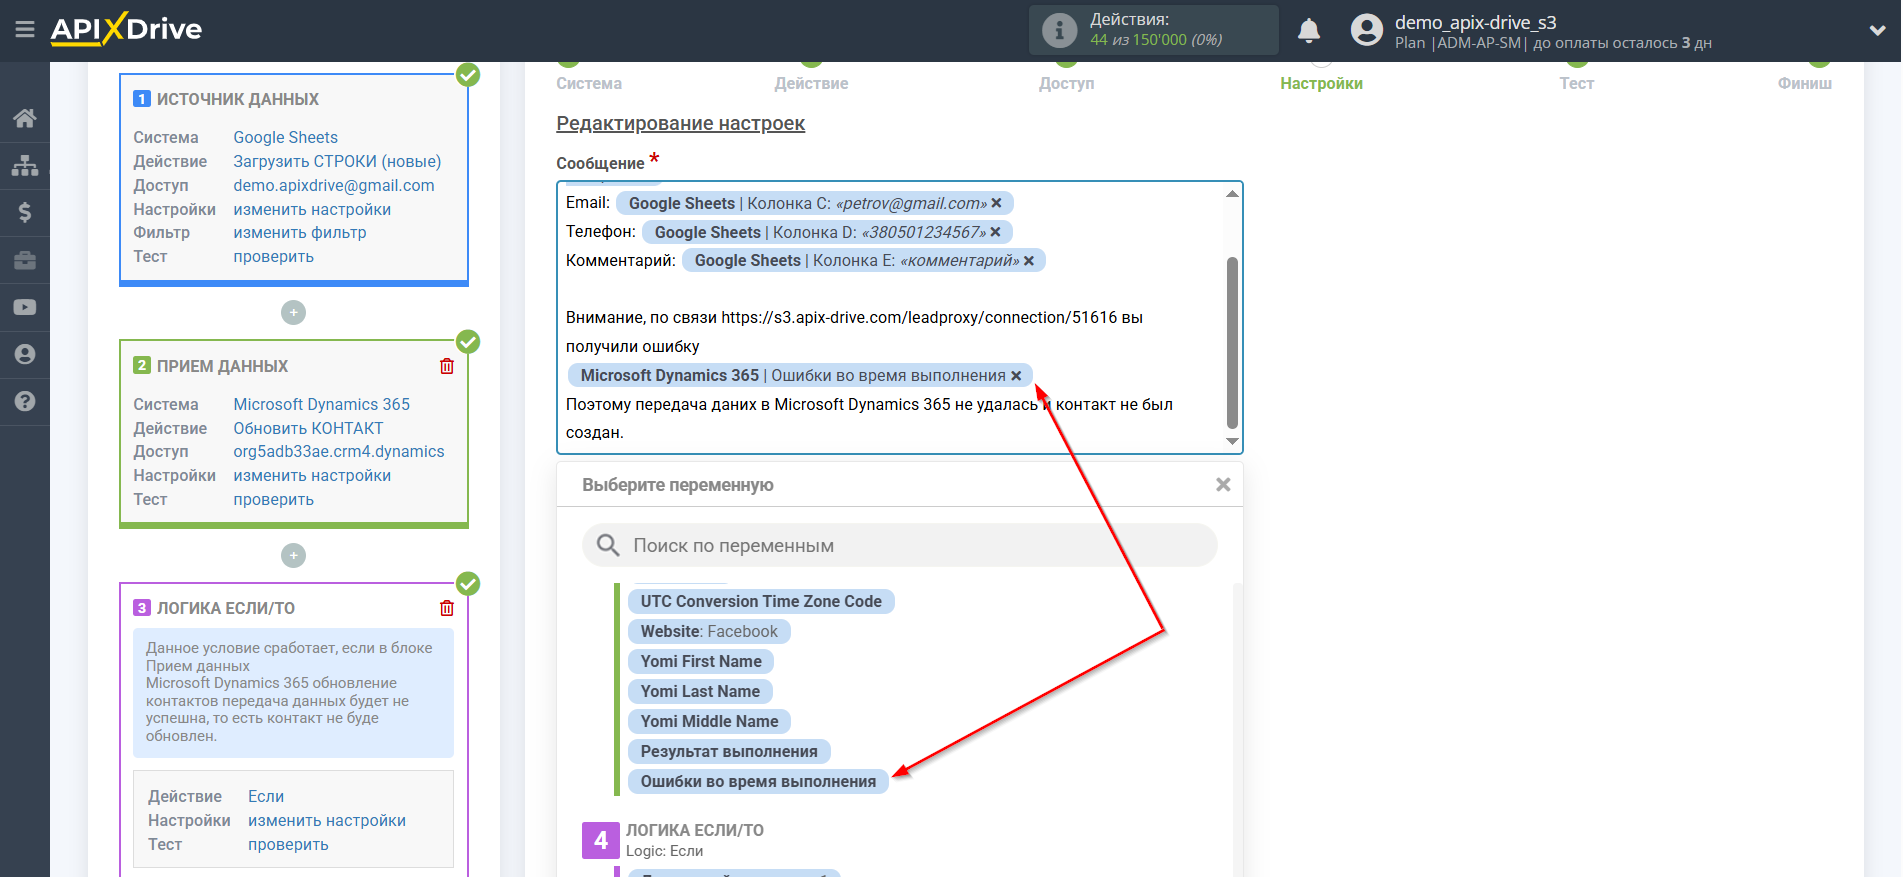This screenshot has height=877, width=1903.
Task: Click the search magnifier icon
Action: 608,545
